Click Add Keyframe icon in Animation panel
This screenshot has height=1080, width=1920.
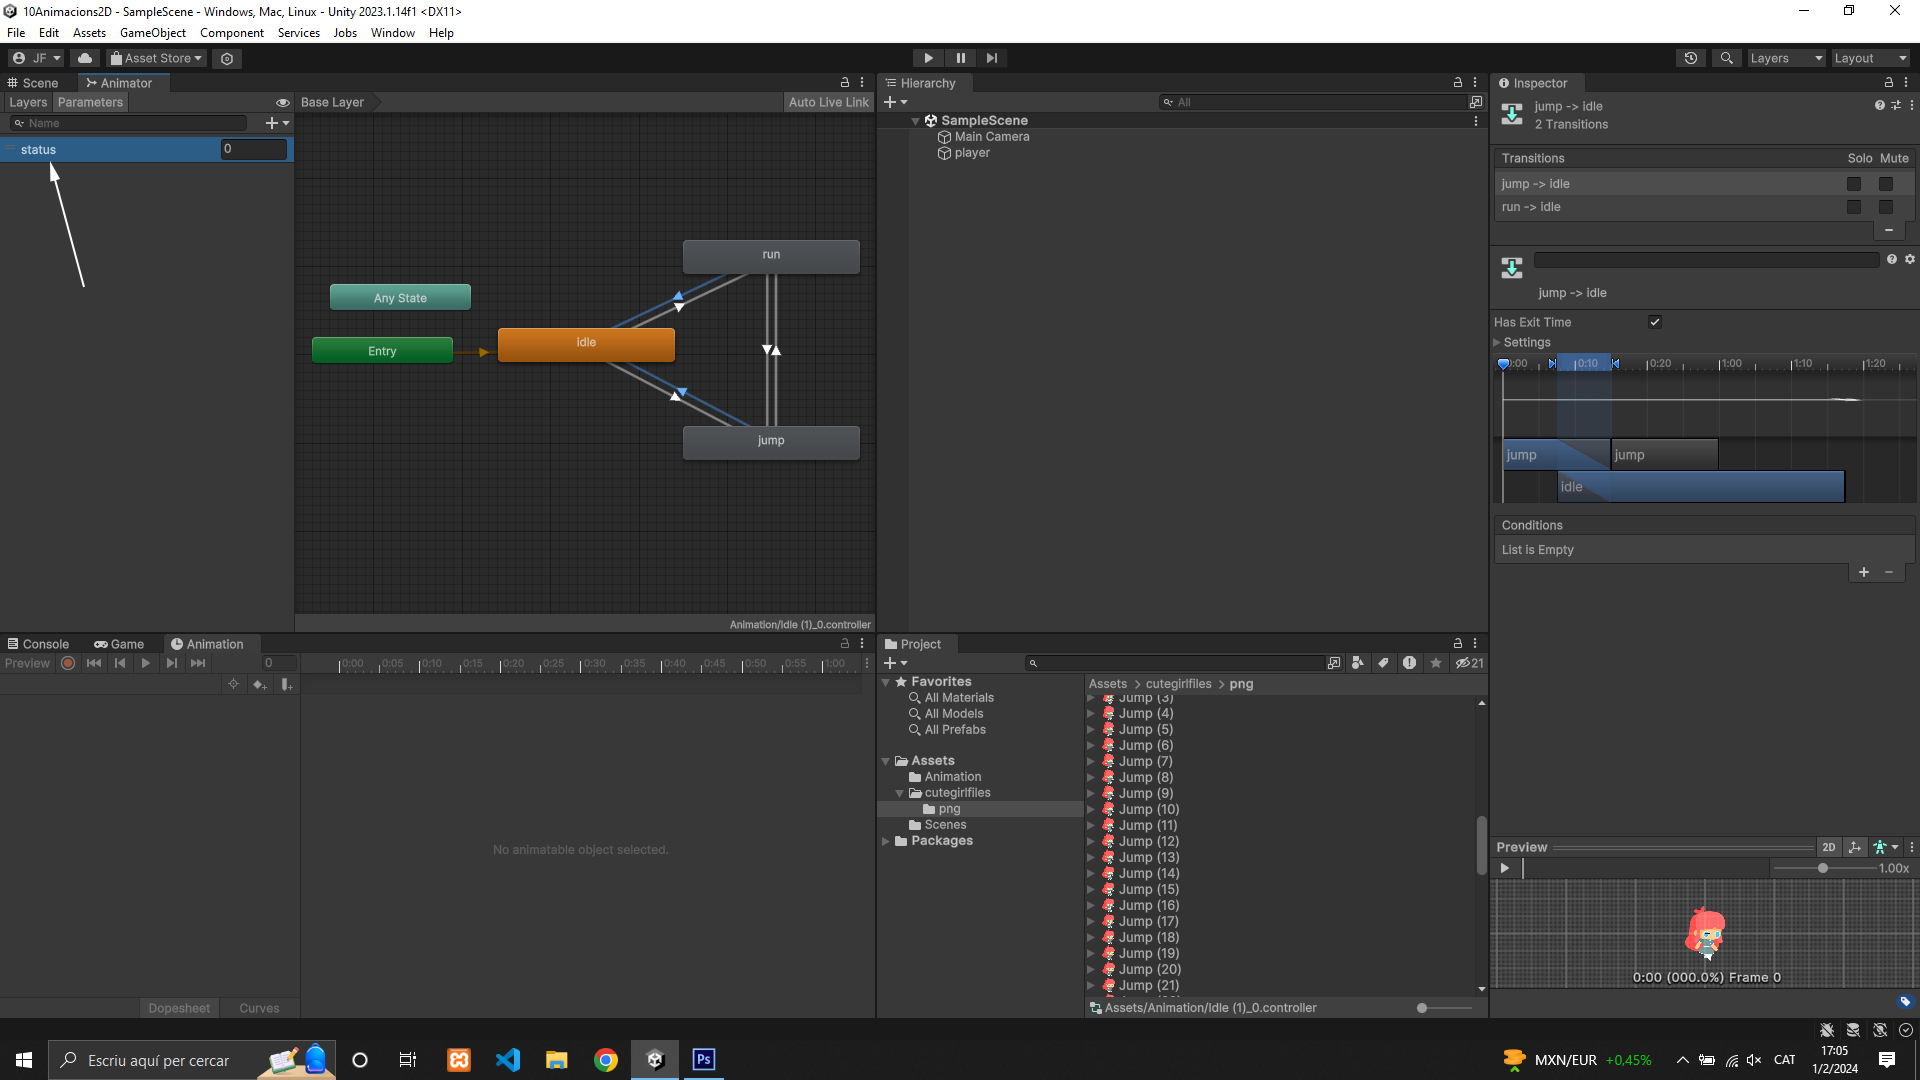pyautogui.click(x=259, y=684)
